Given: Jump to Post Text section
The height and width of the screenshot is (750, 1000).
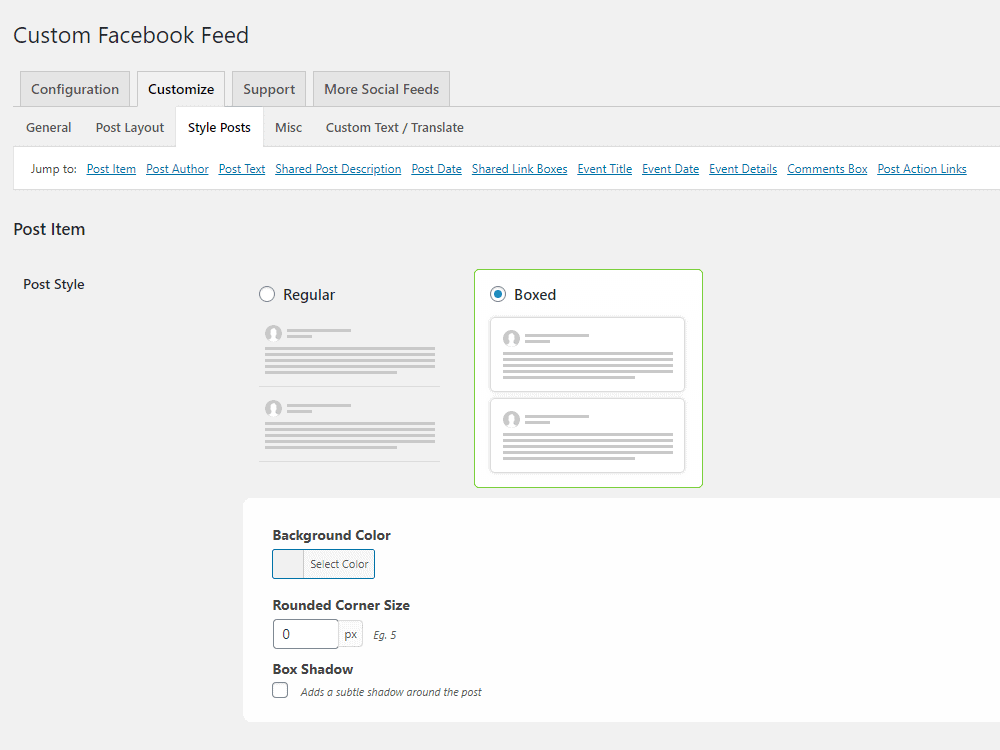Looking at the screenshot, I should click(242, 169).
